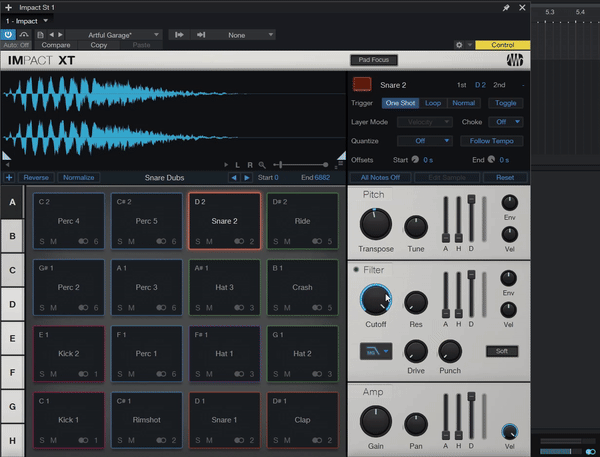Toggle the plugin power bypass button
This screenshot has height=457, width=600.
pos(8,35)
